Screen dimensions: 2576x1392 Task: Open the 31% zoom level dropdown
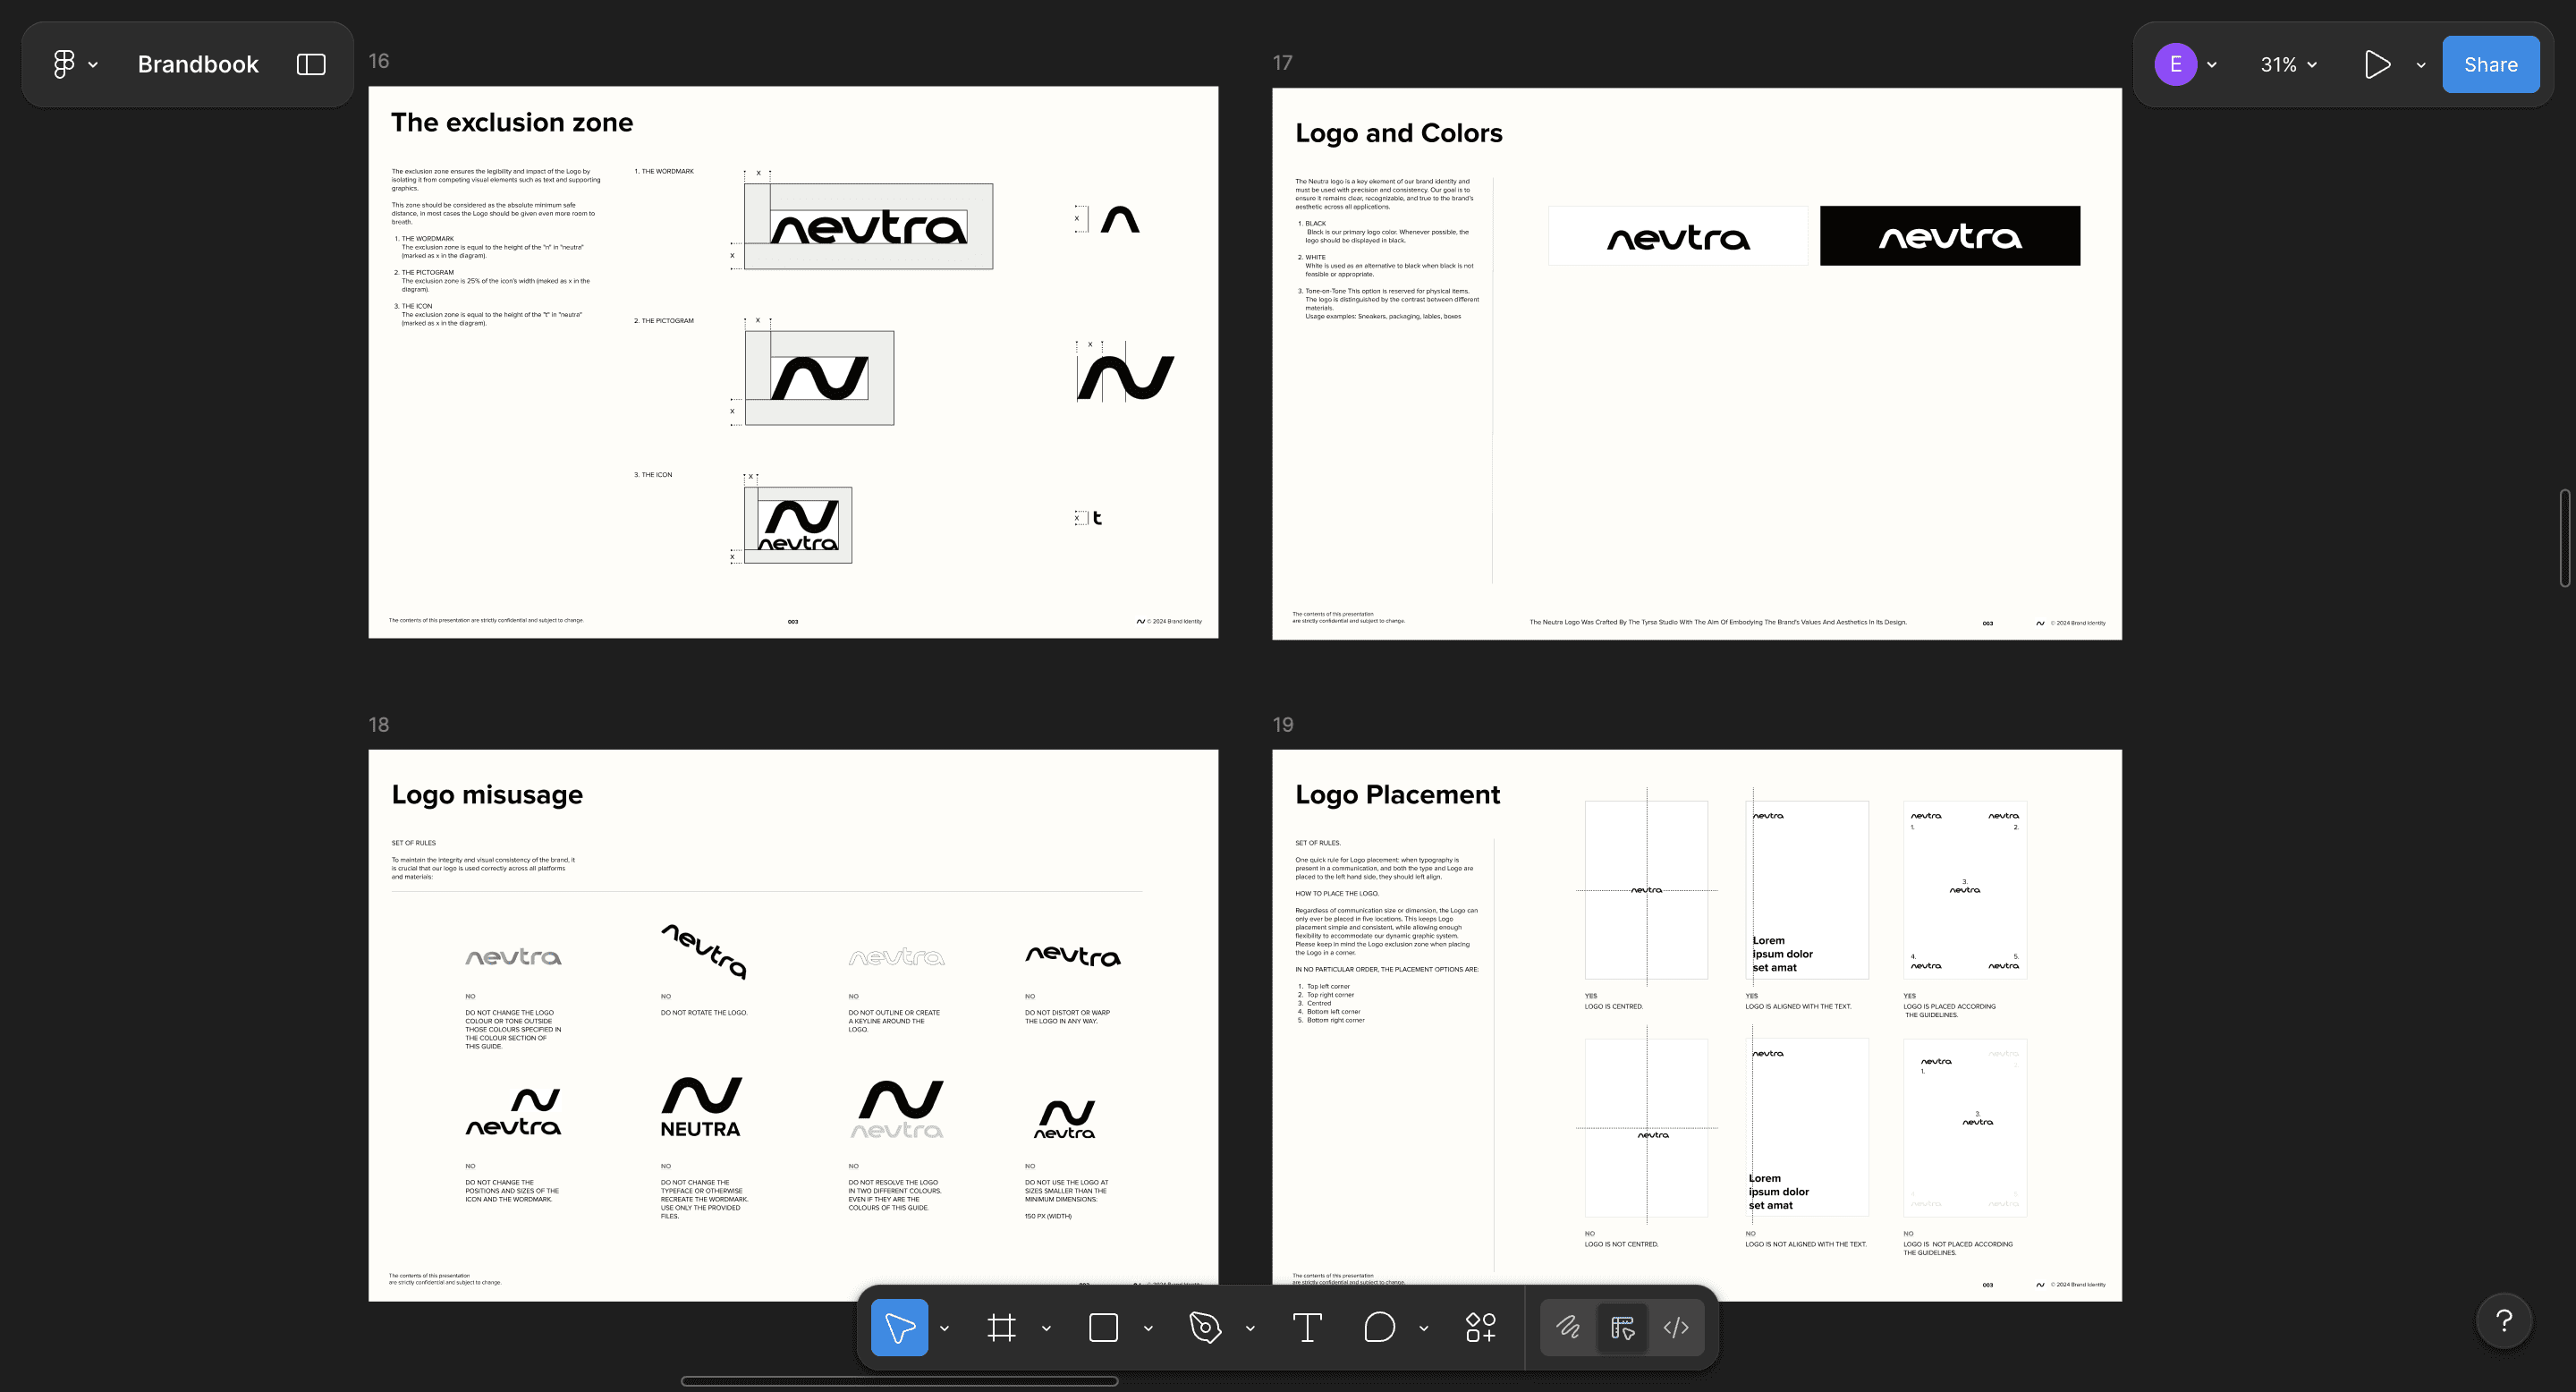coord(2288,64)
